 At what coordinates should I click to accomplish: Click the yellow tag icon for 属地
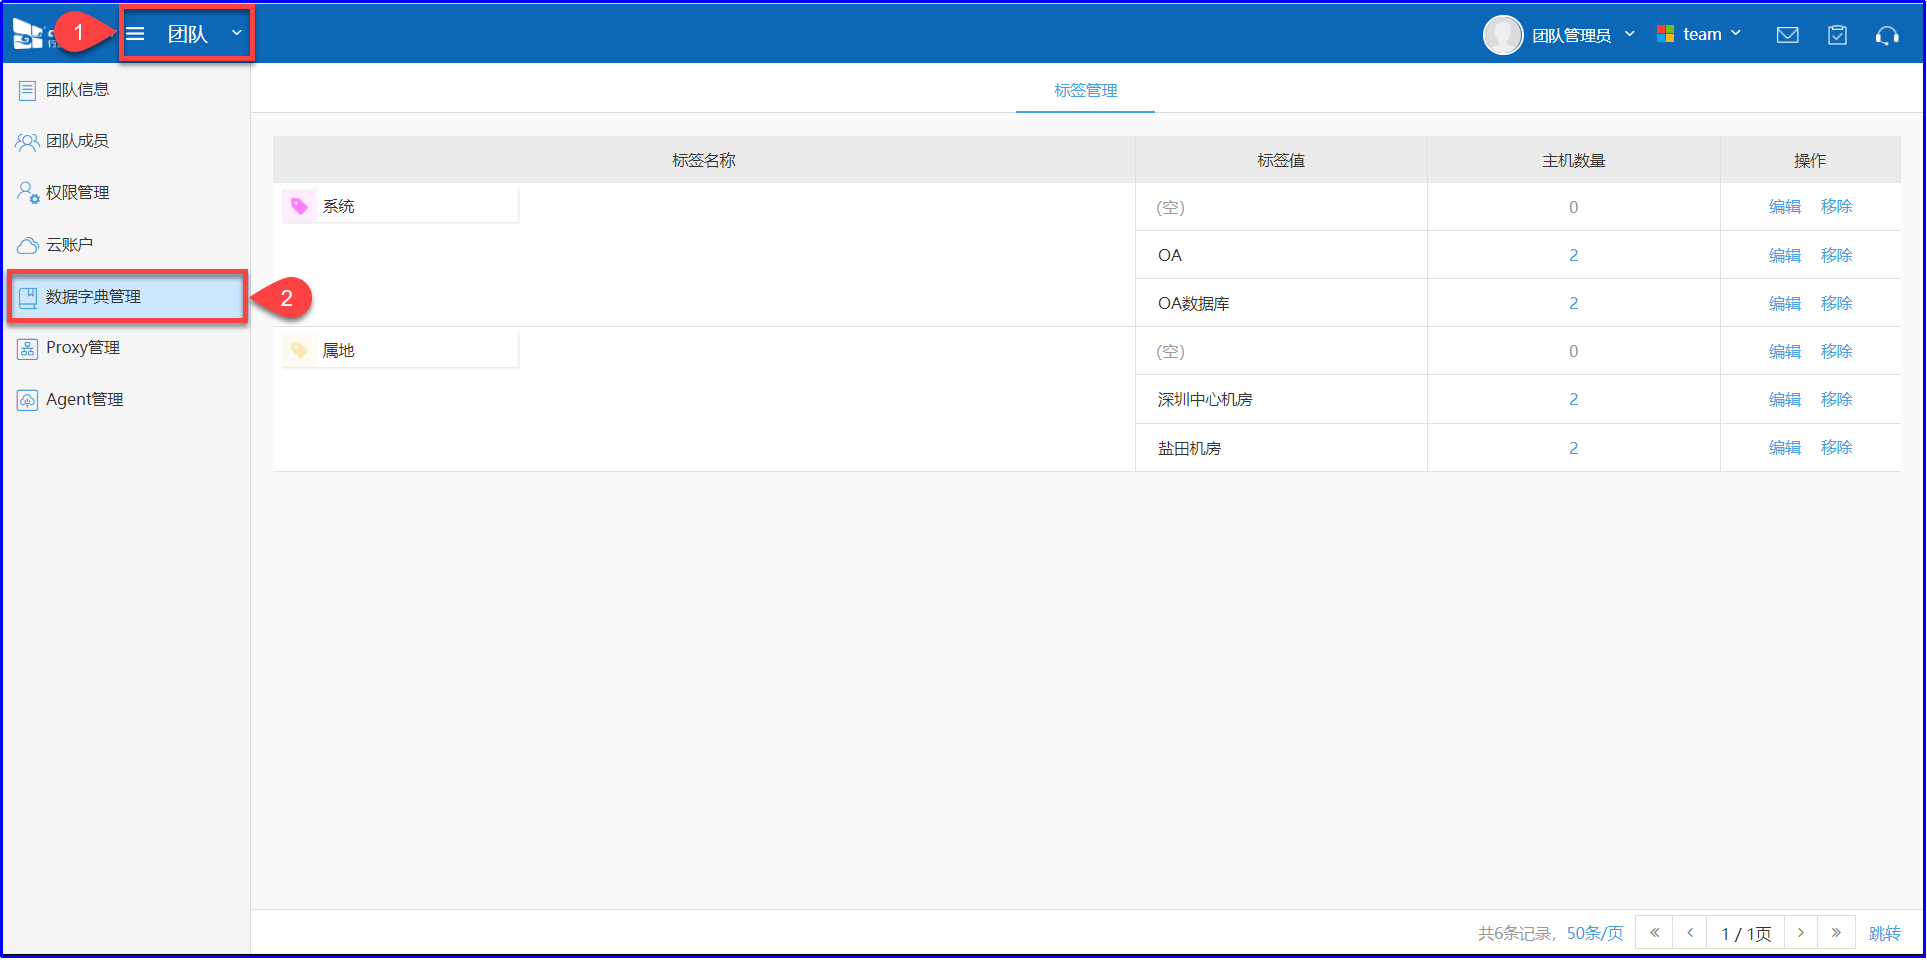point(299,350)
